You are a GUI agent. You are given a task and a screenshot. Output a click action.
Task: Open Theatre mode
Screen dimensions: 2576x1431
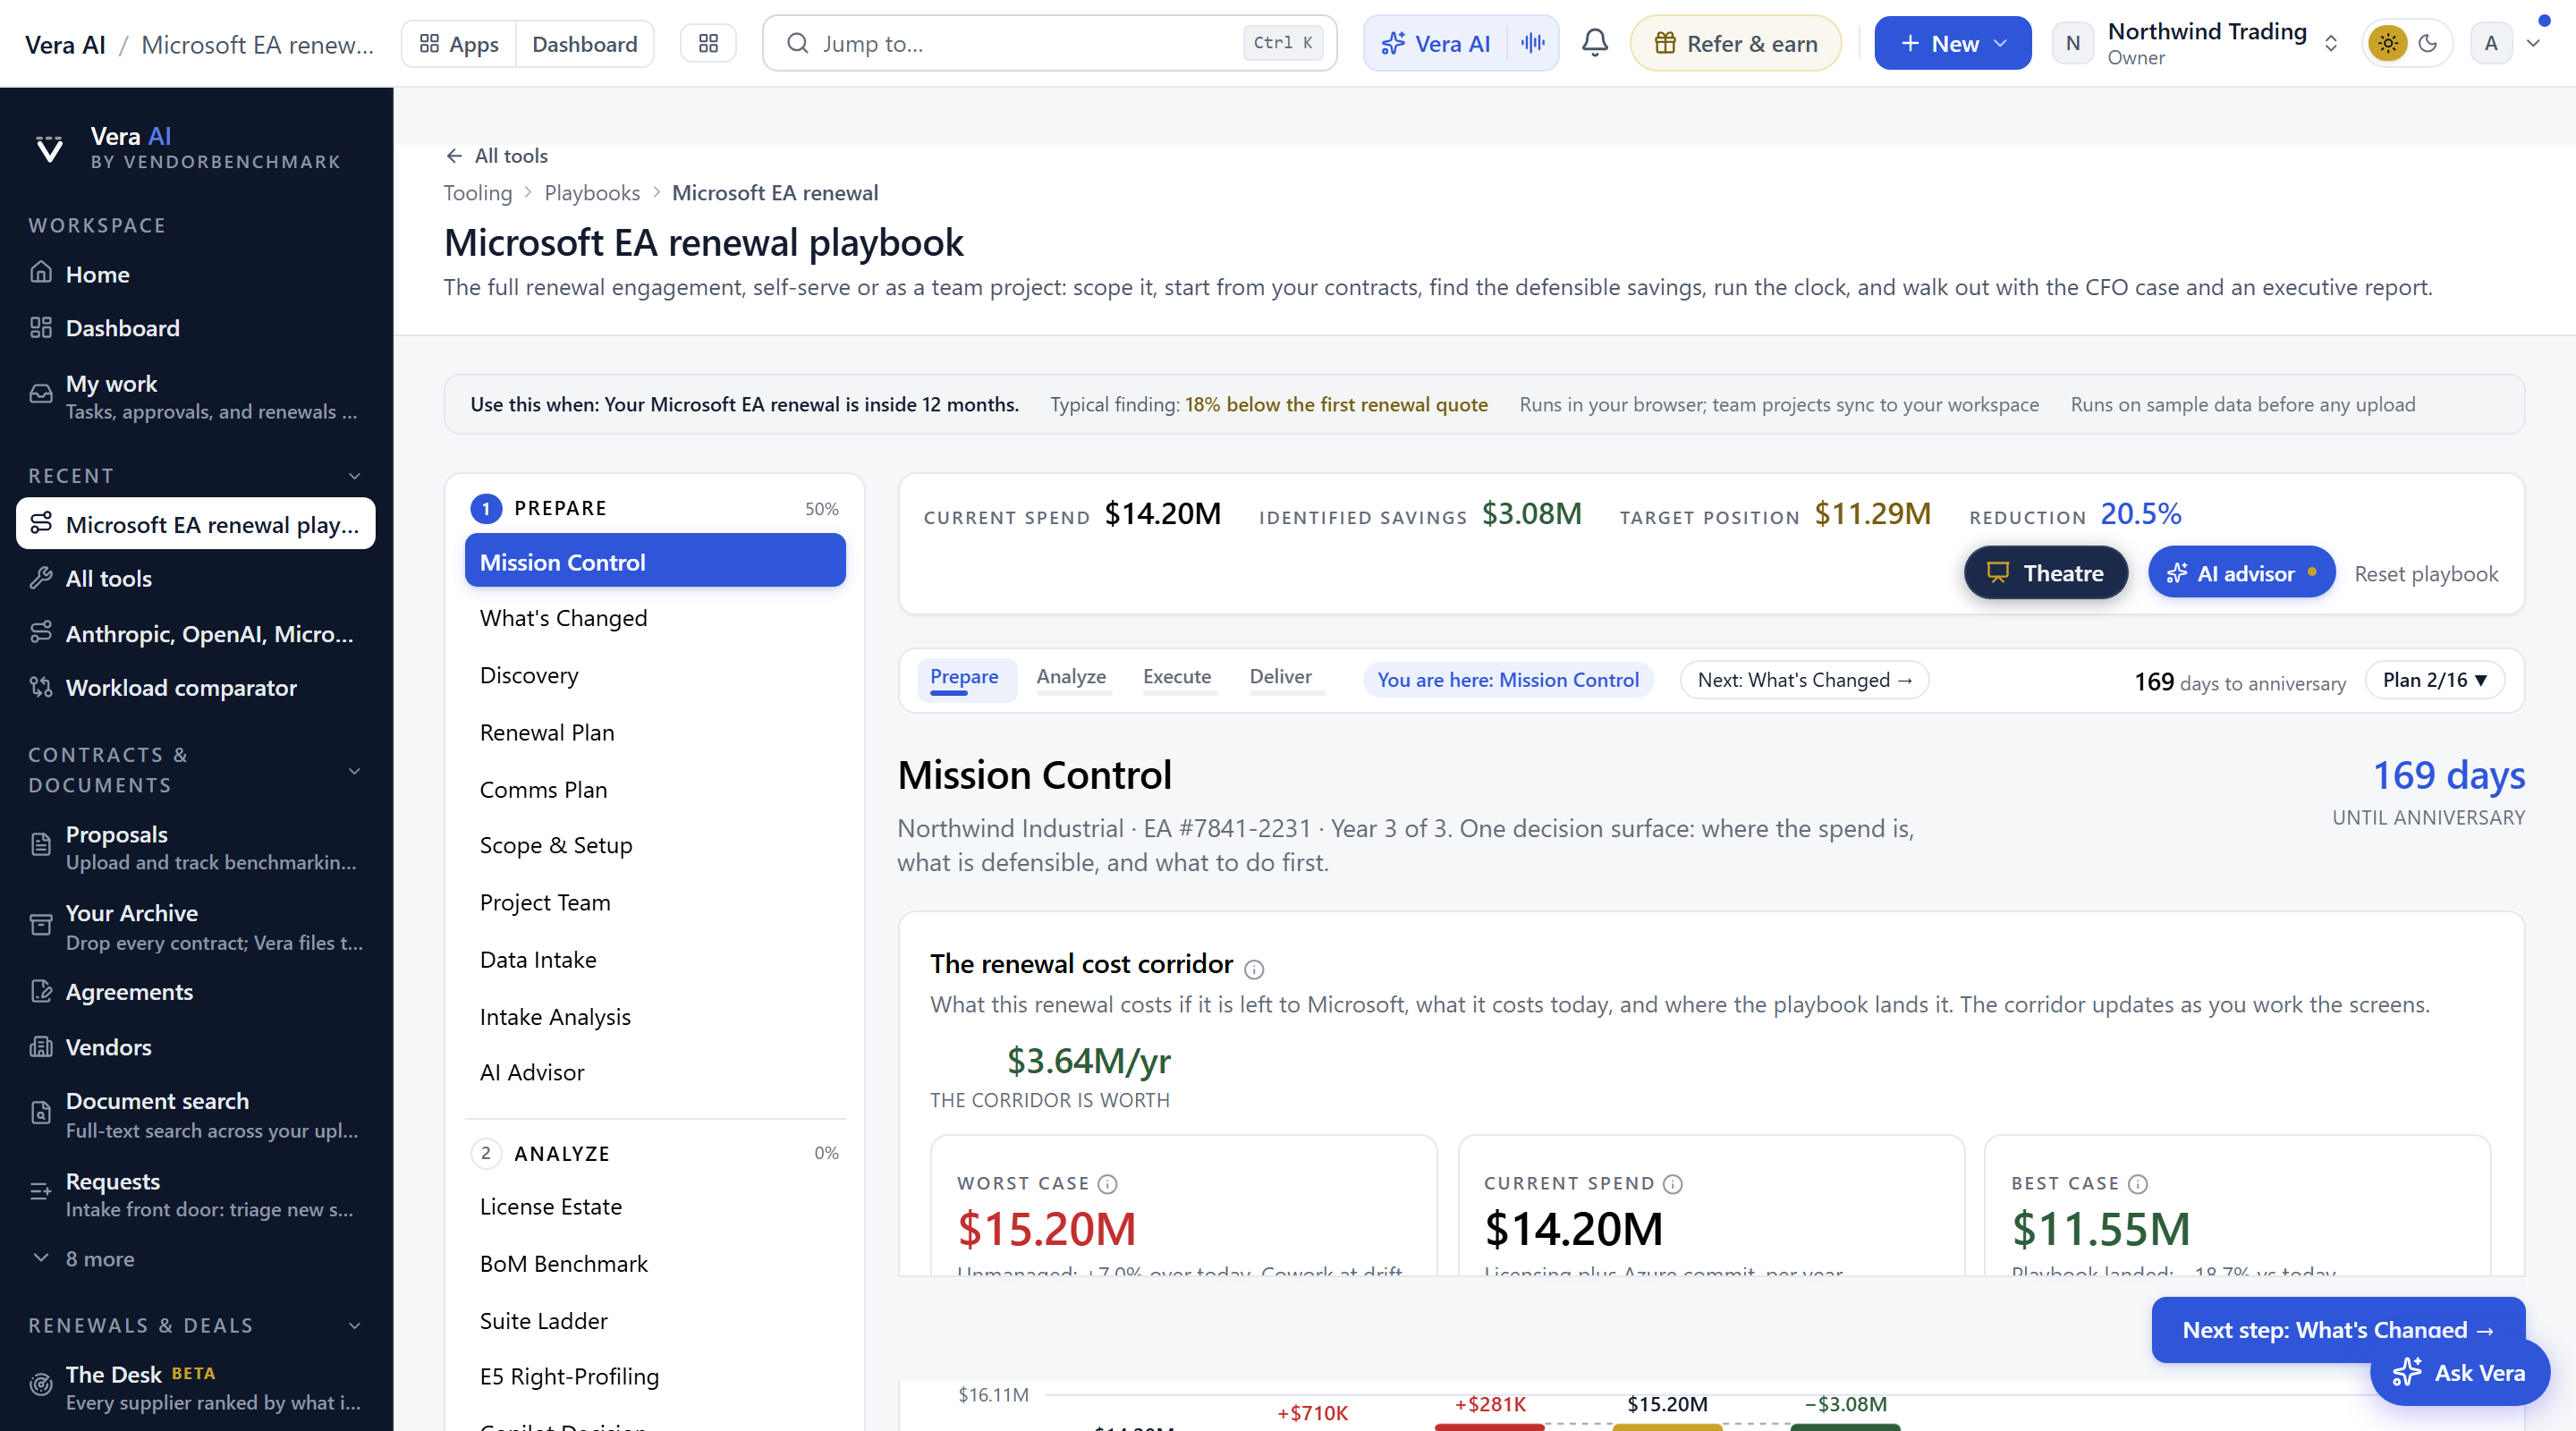pyautogui.click(x=2045, y=573)
